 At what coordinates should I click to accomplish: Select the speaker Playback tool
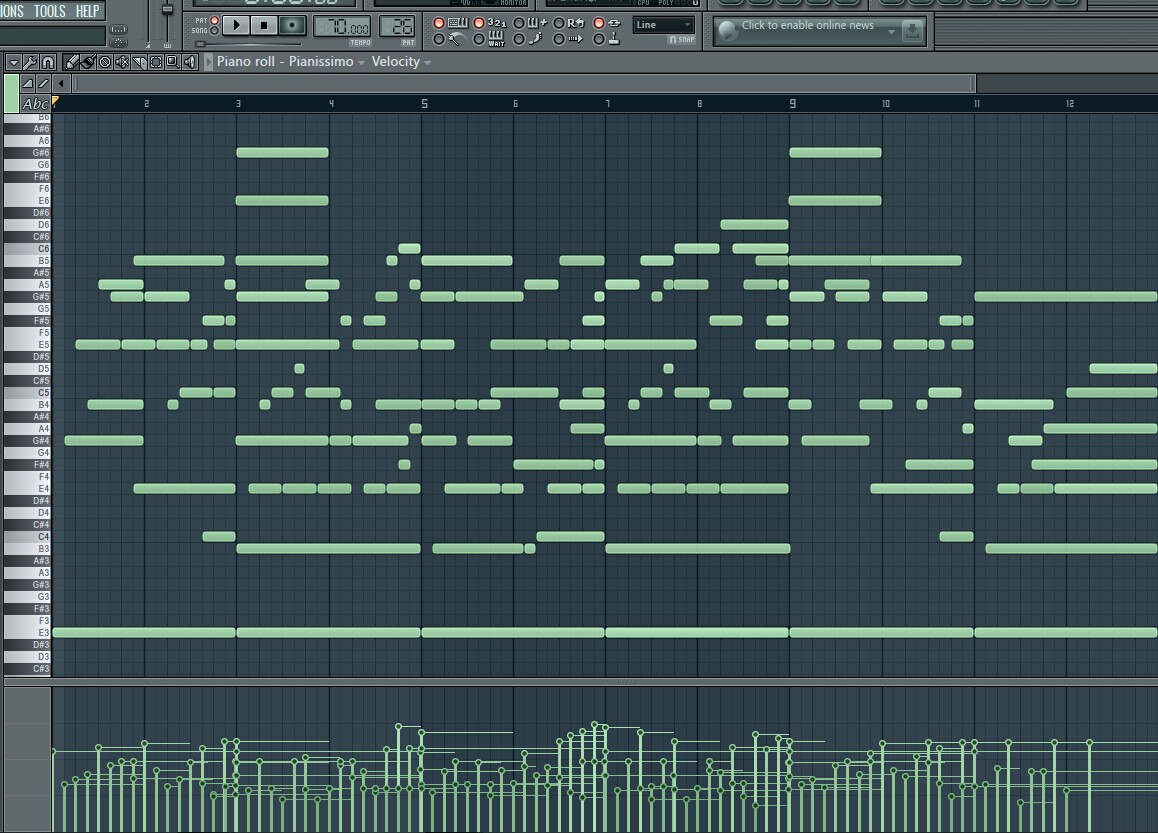(190, 62)
